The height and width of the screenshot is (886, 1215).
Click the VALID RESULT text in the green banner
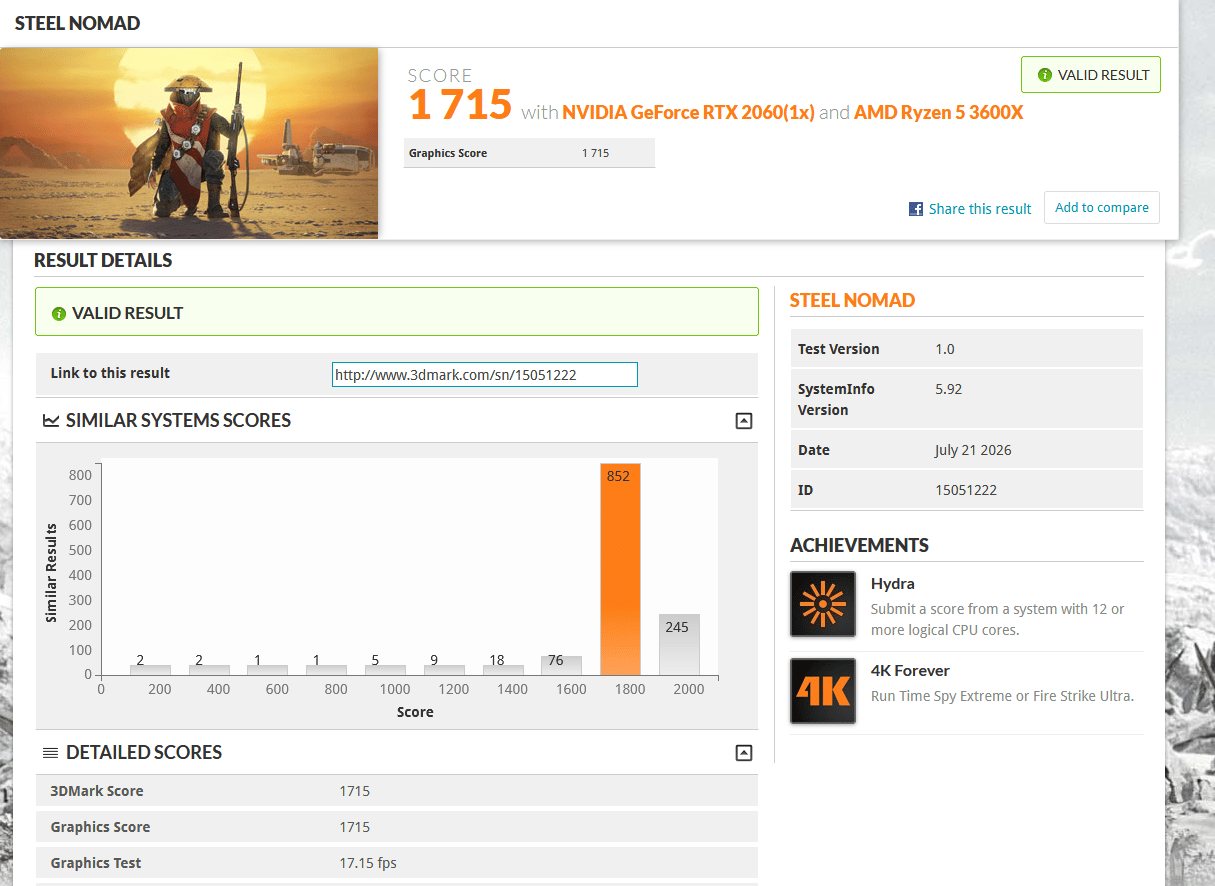point(127,314)
